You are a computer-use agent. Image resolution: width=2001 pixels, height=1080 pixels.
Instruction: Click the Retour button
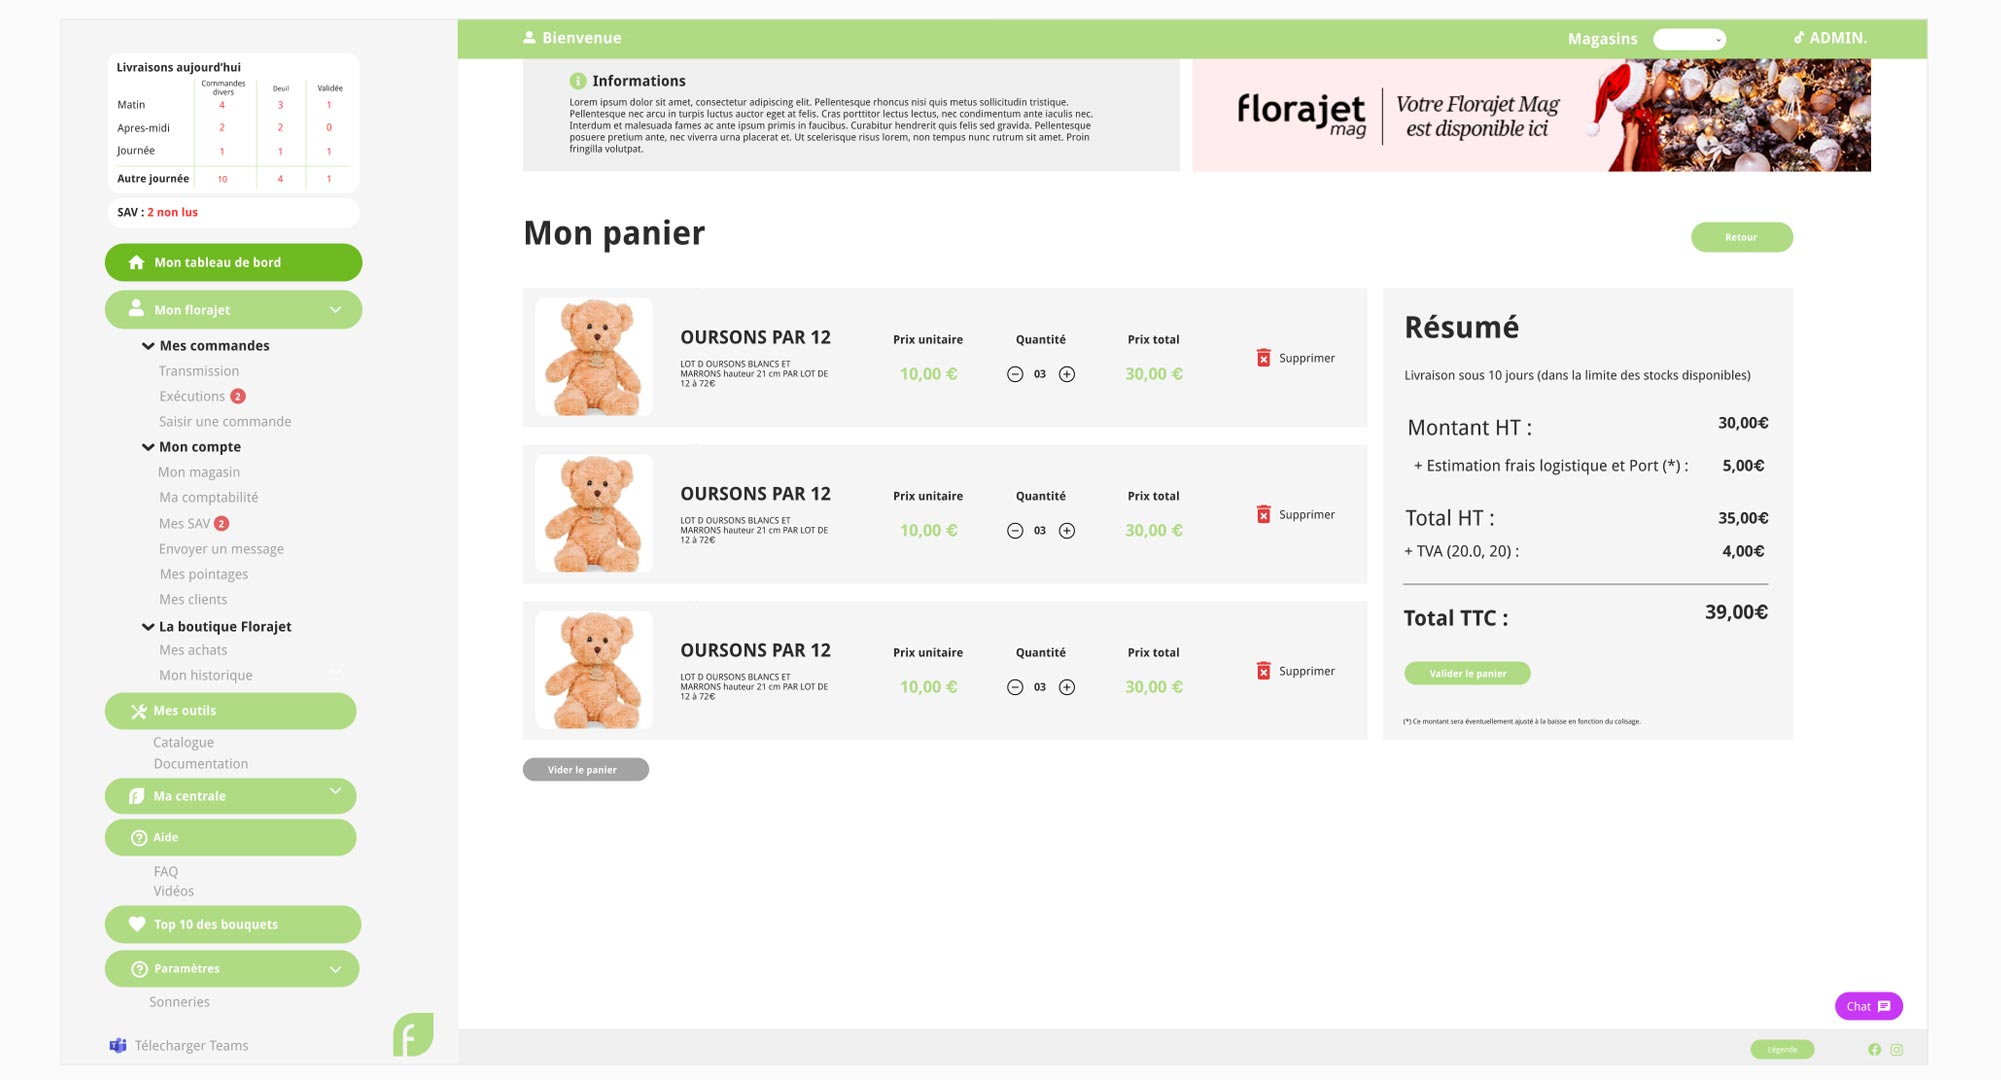click(1741, 237)
